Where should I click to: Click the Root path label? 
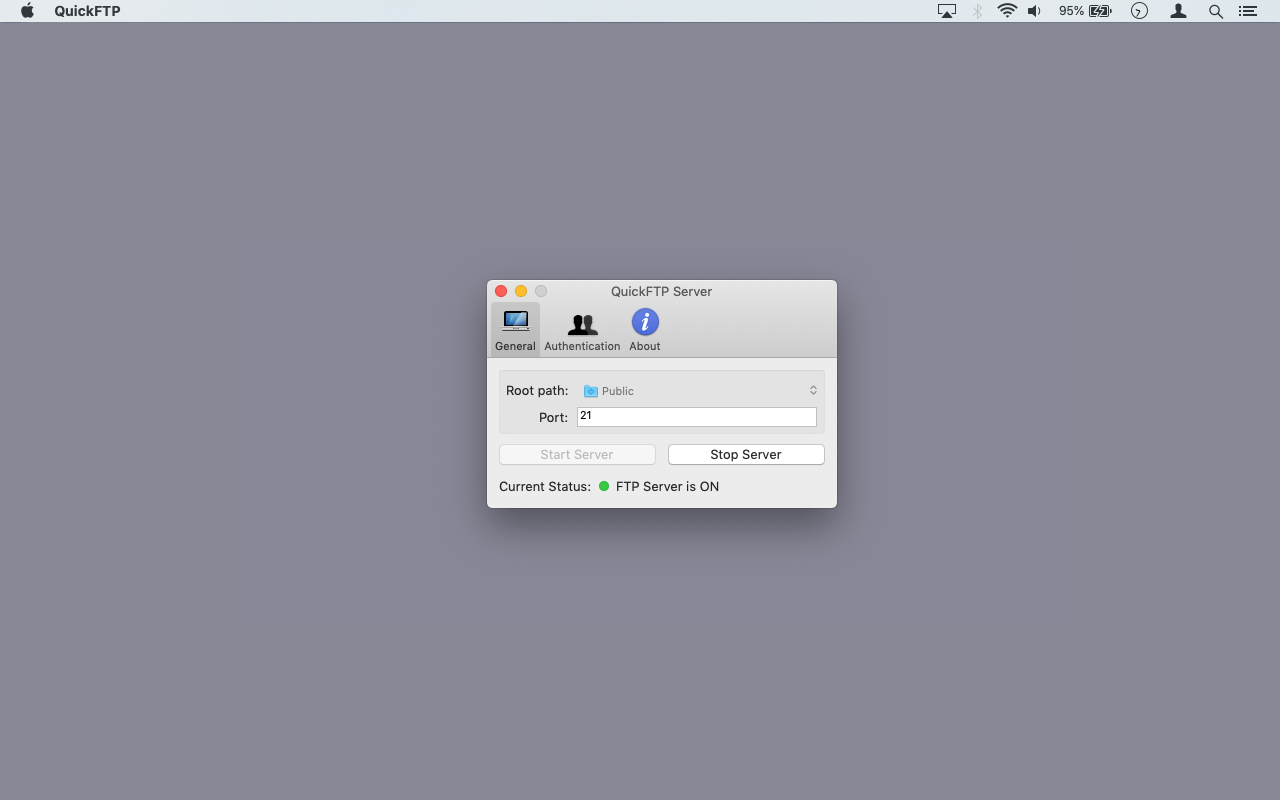tap(537, 390)
